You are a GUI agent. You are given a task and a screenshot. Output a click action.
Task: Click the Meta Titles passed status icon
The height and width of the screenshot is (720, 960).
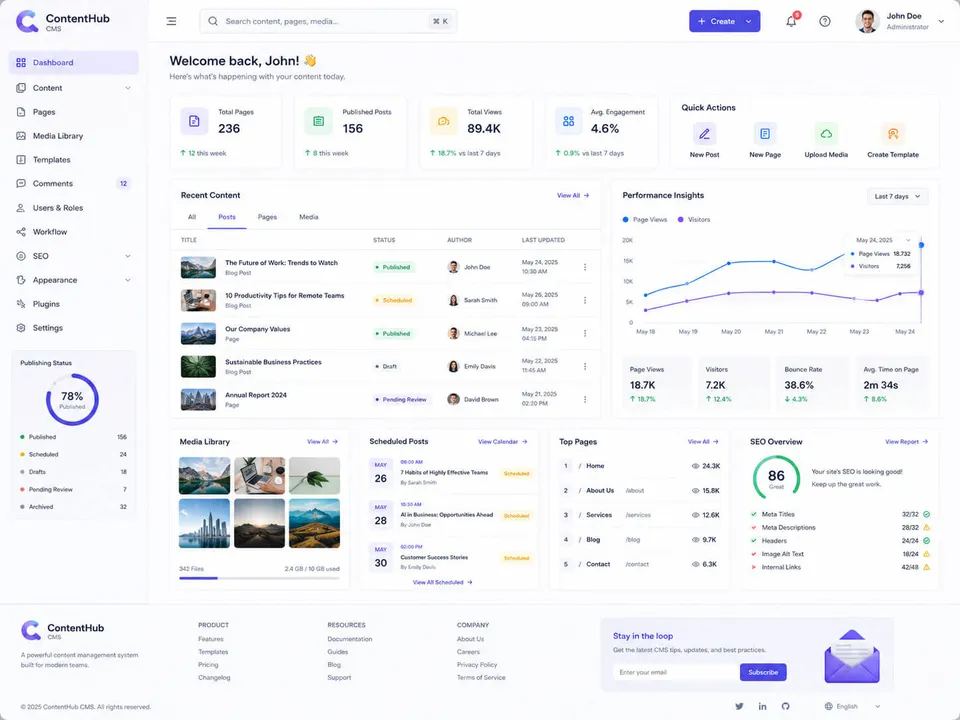point(926,514)
